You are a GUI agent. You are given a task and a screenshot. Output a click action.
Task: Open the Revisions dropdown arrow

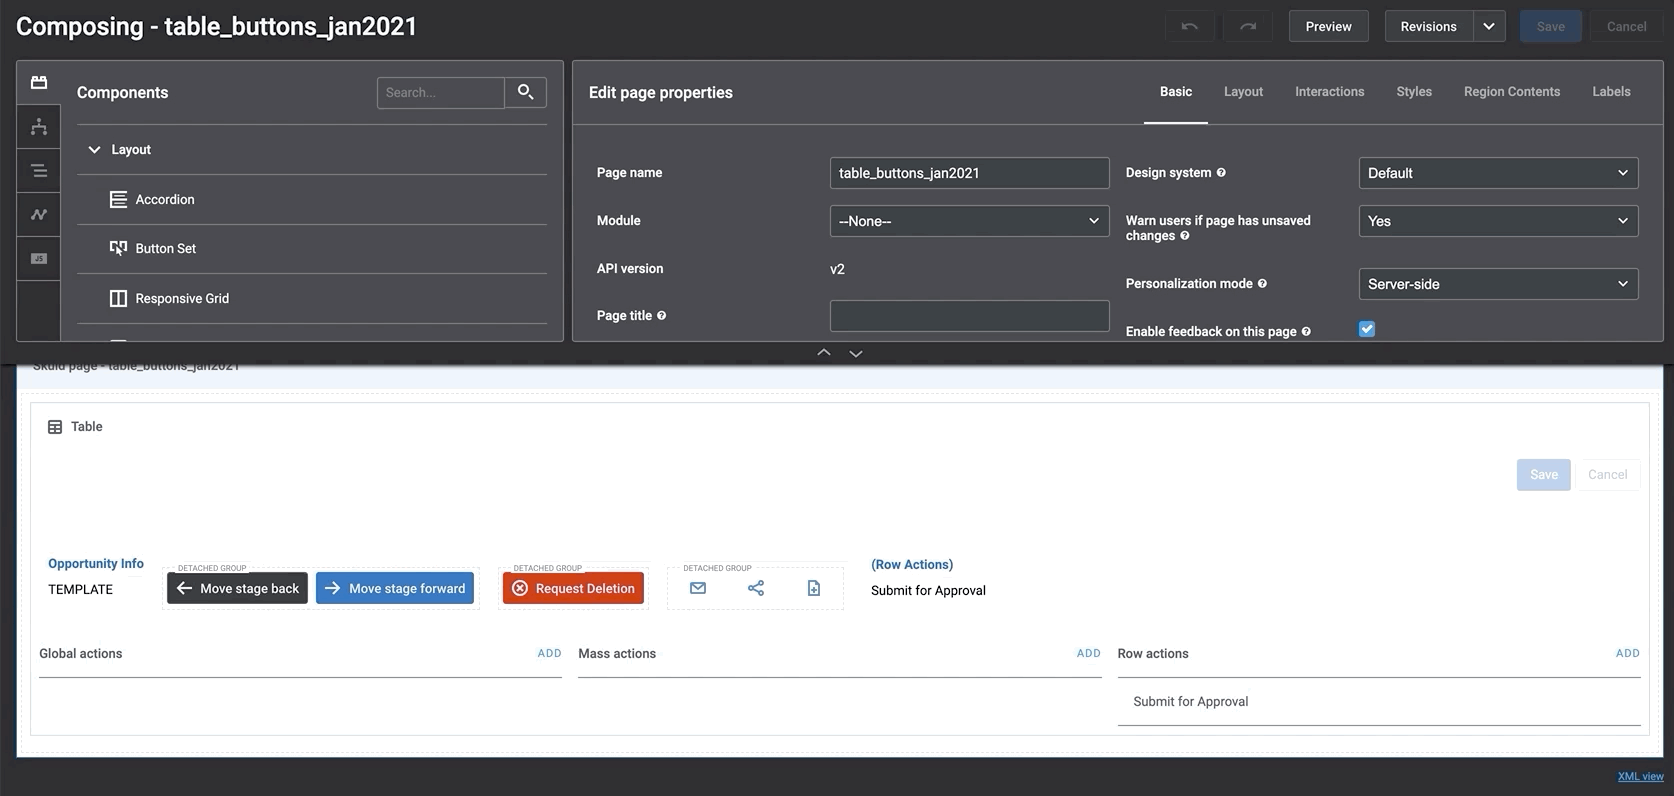[x=1489, y=26]
